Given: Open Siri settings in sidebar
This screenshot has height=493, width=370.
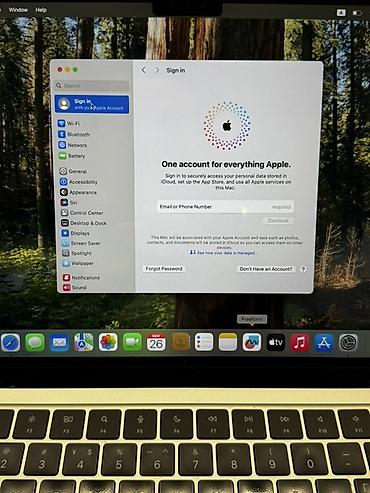Looking at the screenshot, I should [x=69, y=202].
